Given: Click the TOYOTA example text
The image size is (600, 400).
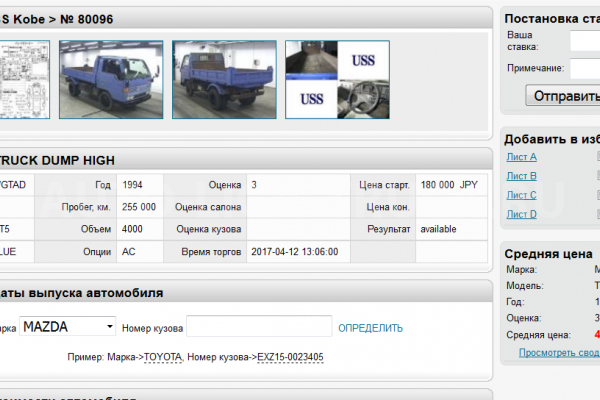Looking at the screenshot, I should tap(163, 357).
